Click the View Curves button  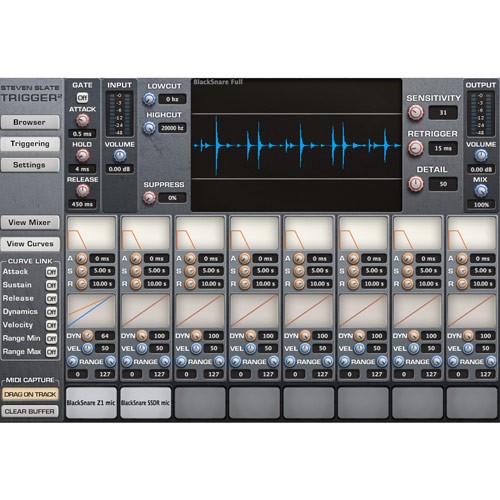30,244
